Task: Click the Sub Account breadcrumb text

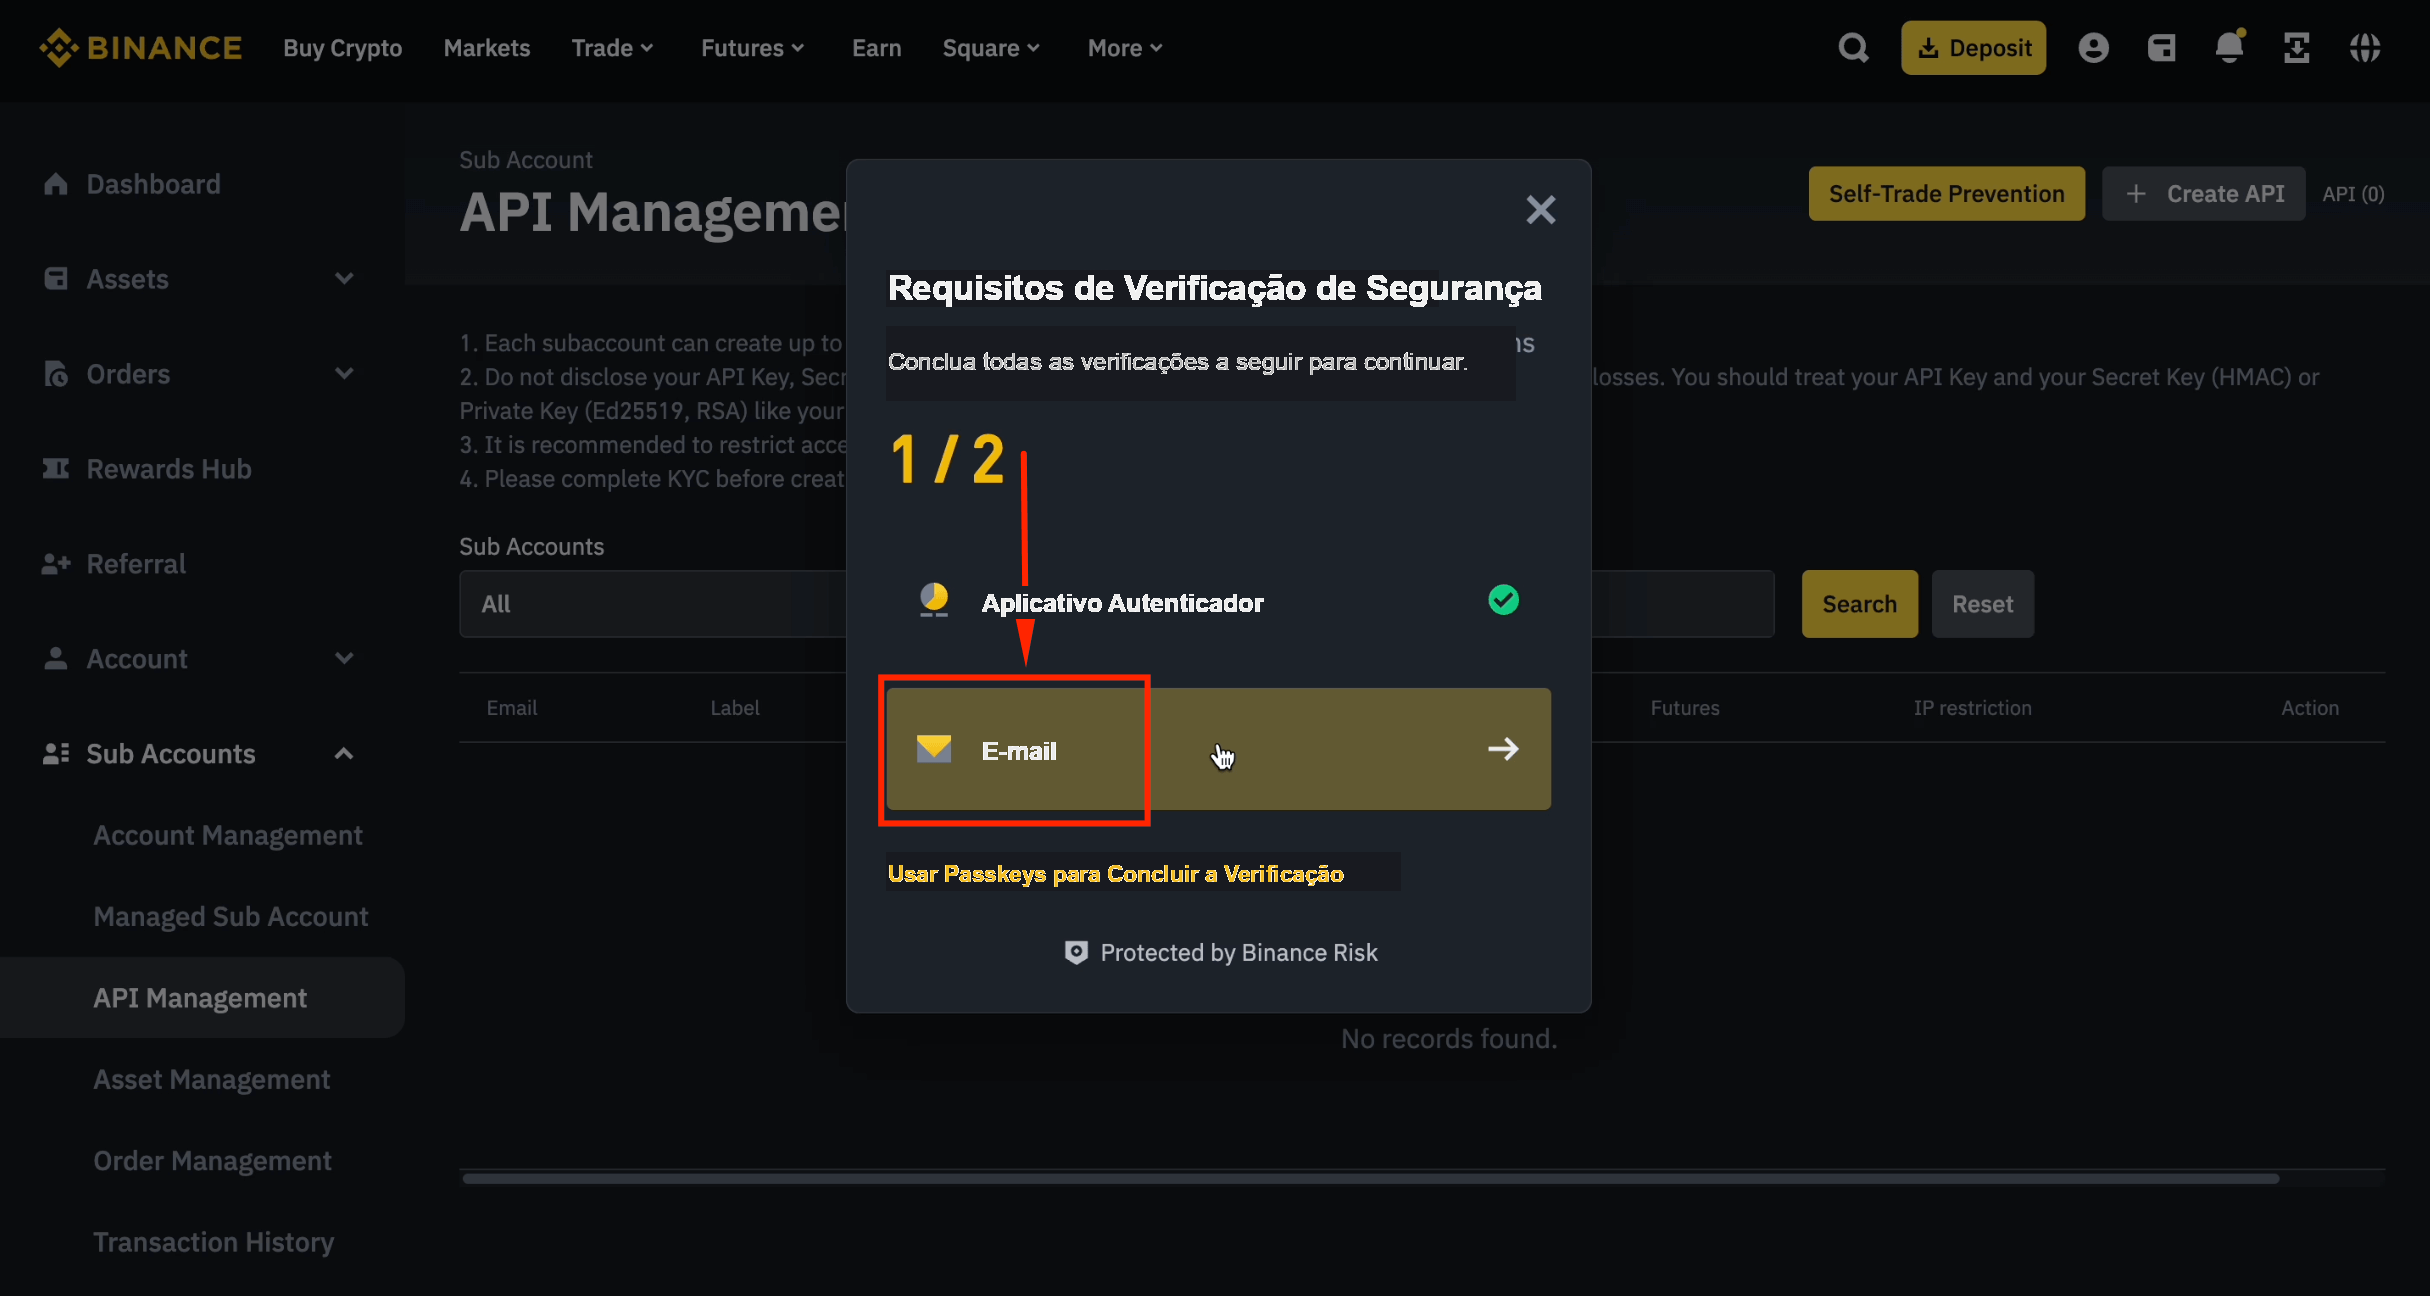Action: pyautogui.click(x=526, y=160)
